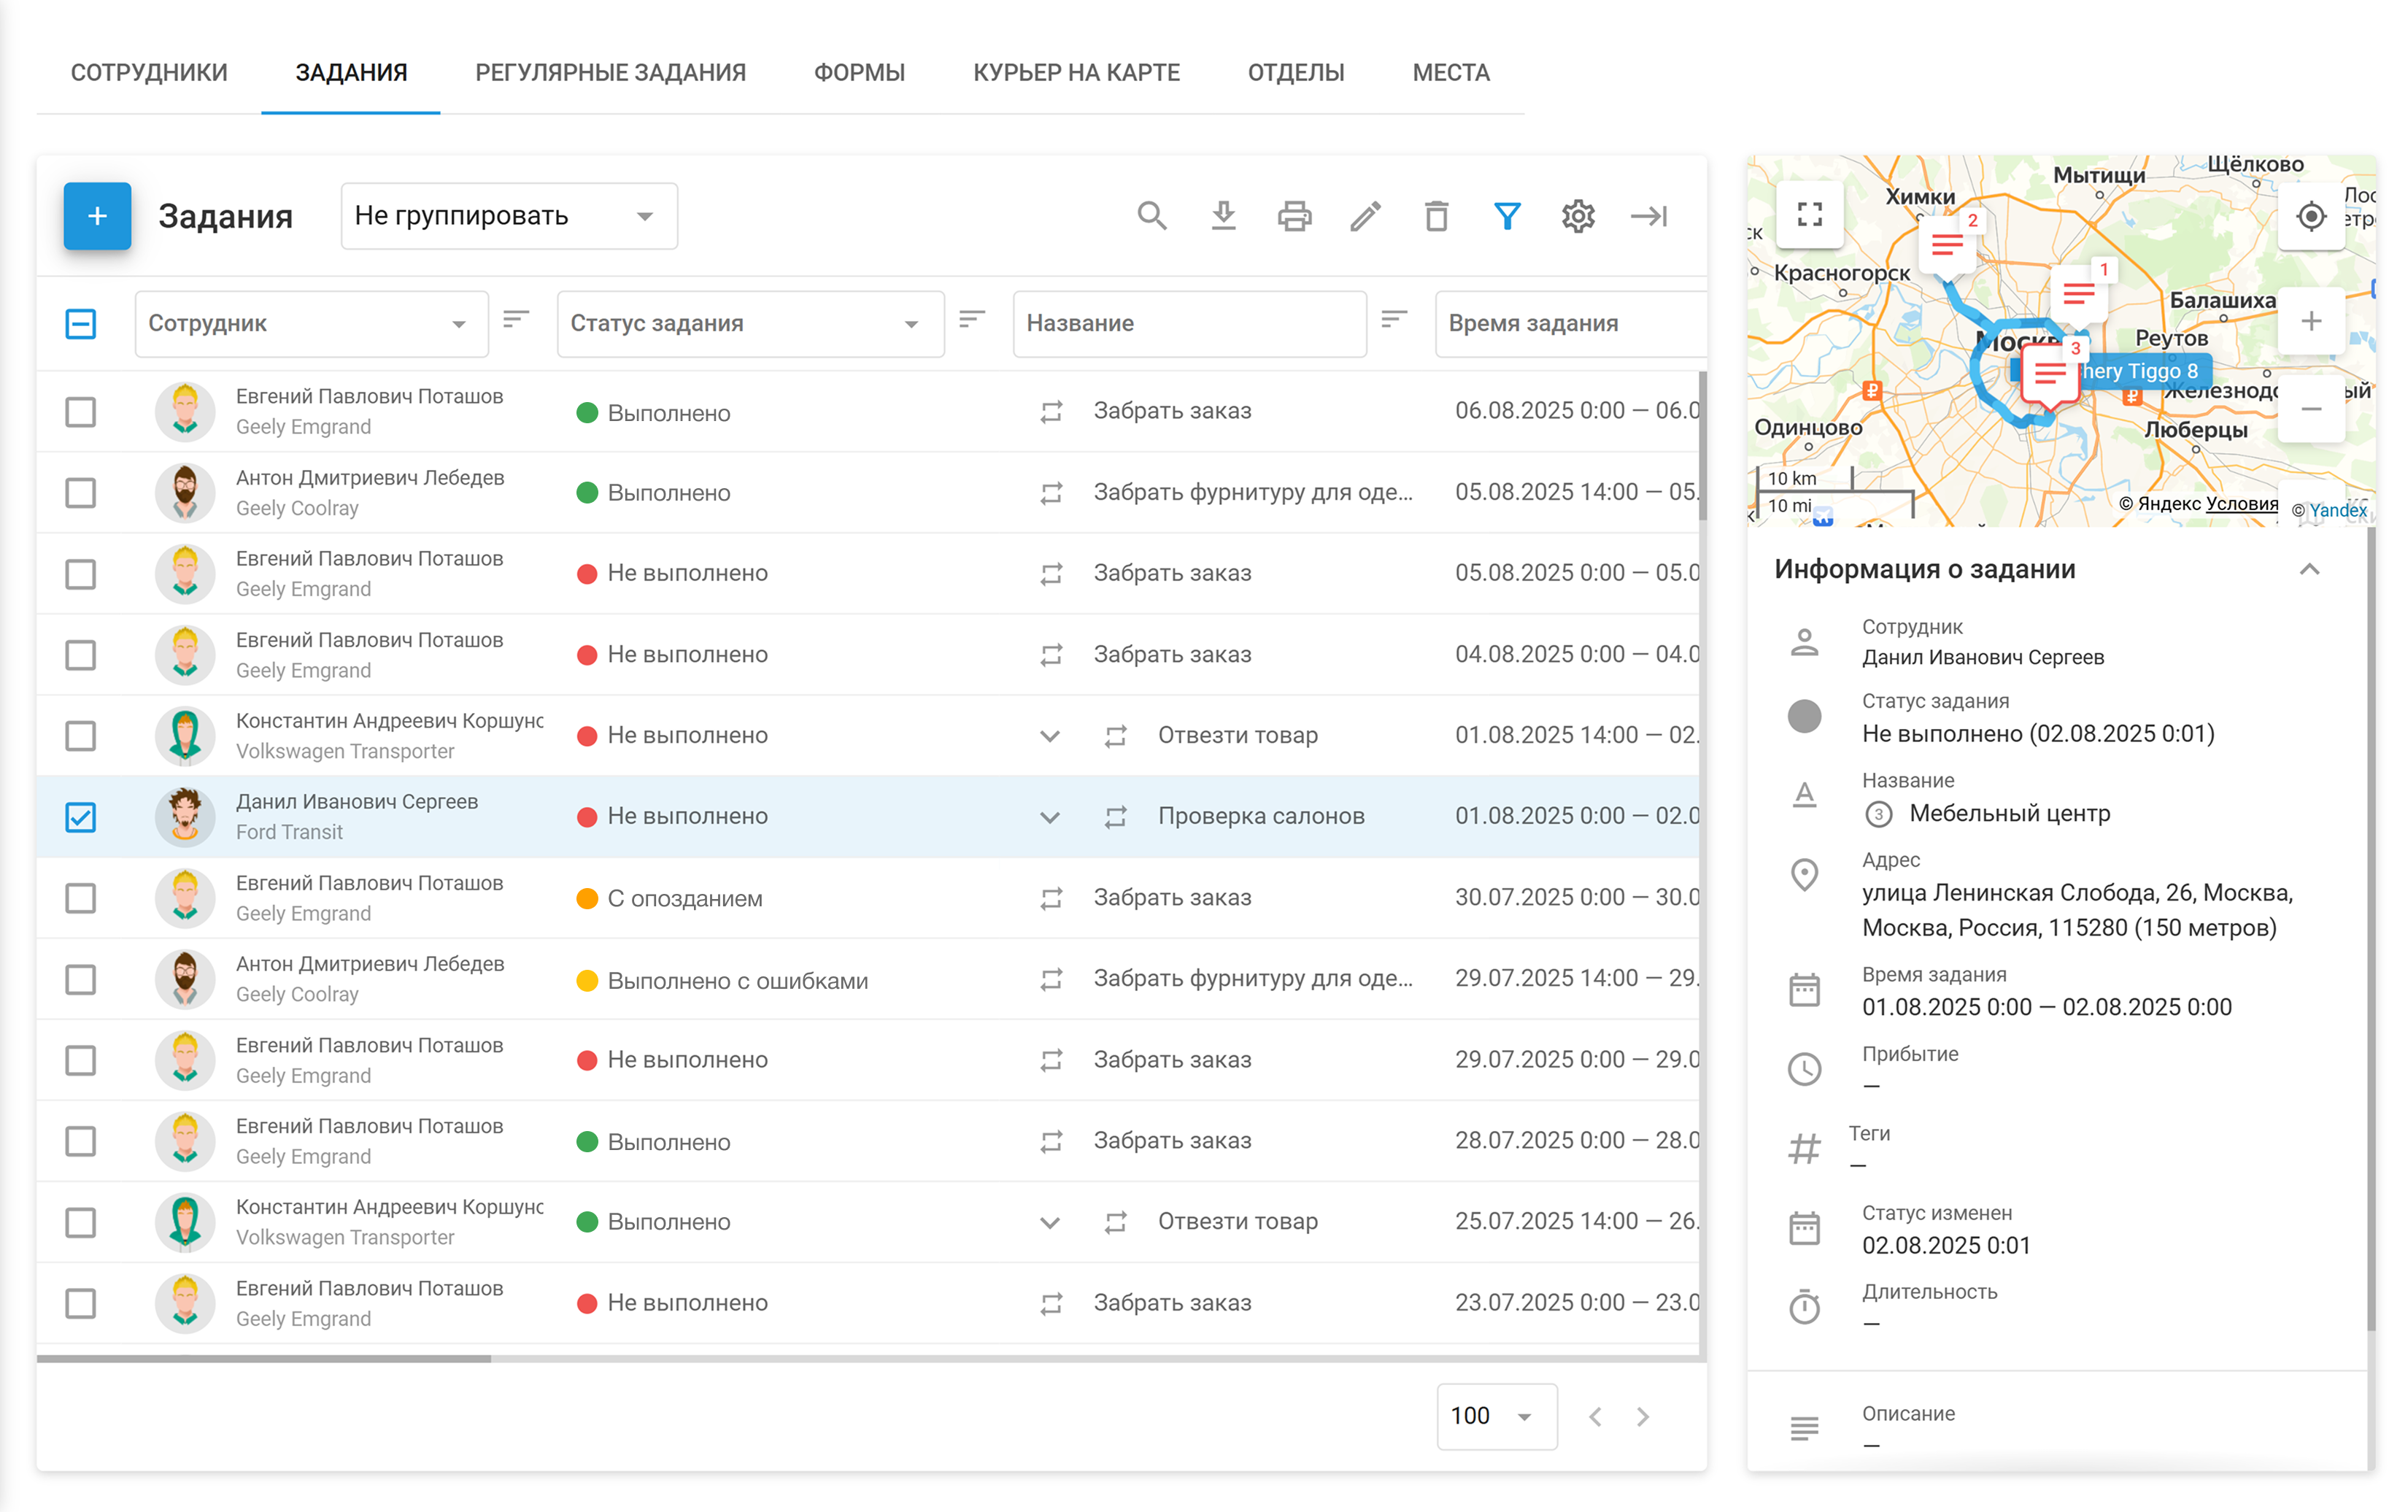Screen dimensions: 2408x1512
Task: Open table settings gear icon
Action: pos(1578,216)
